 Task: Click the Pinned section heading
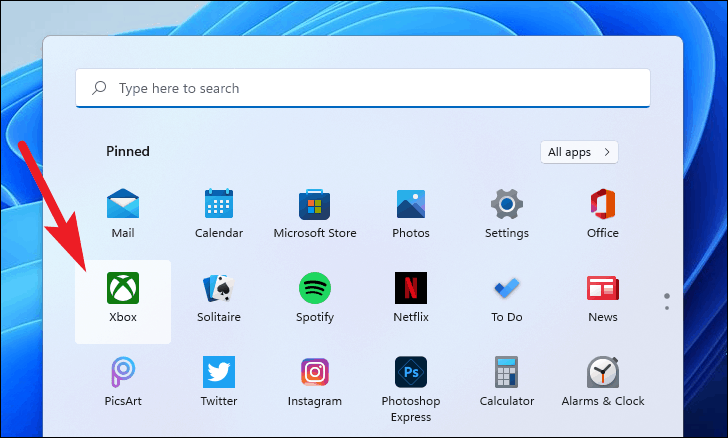[128, 151]
